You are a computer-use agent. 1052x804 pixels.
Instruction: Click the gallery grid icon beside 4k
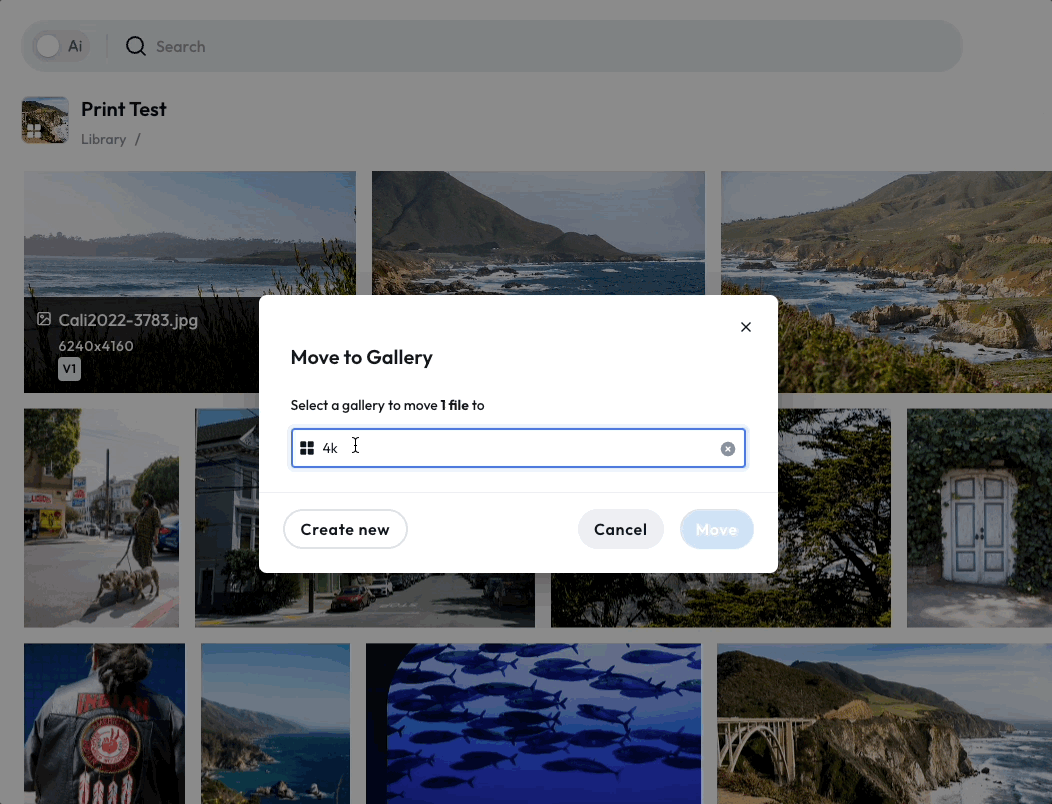307,448
